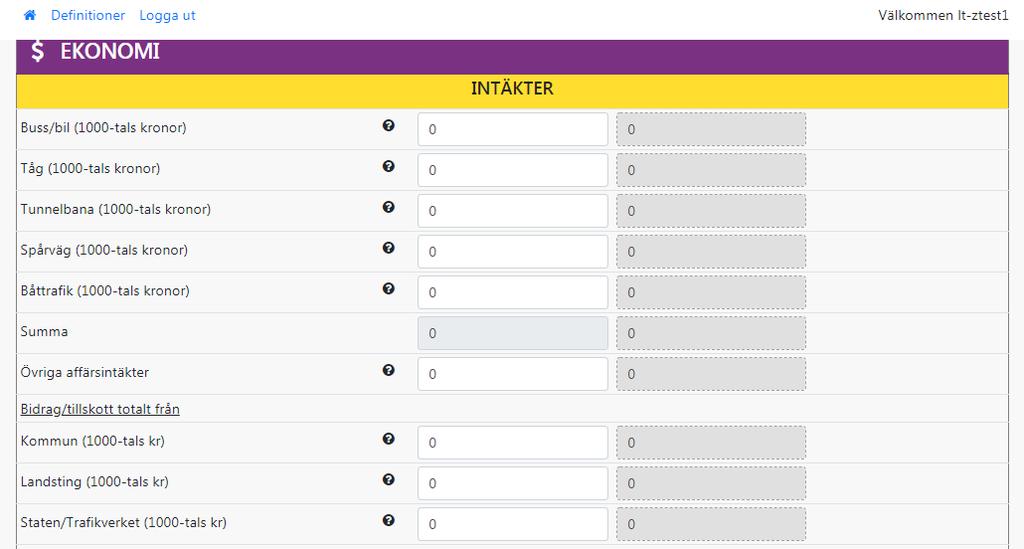Select the Tåg kronor input box

(513, 170)
